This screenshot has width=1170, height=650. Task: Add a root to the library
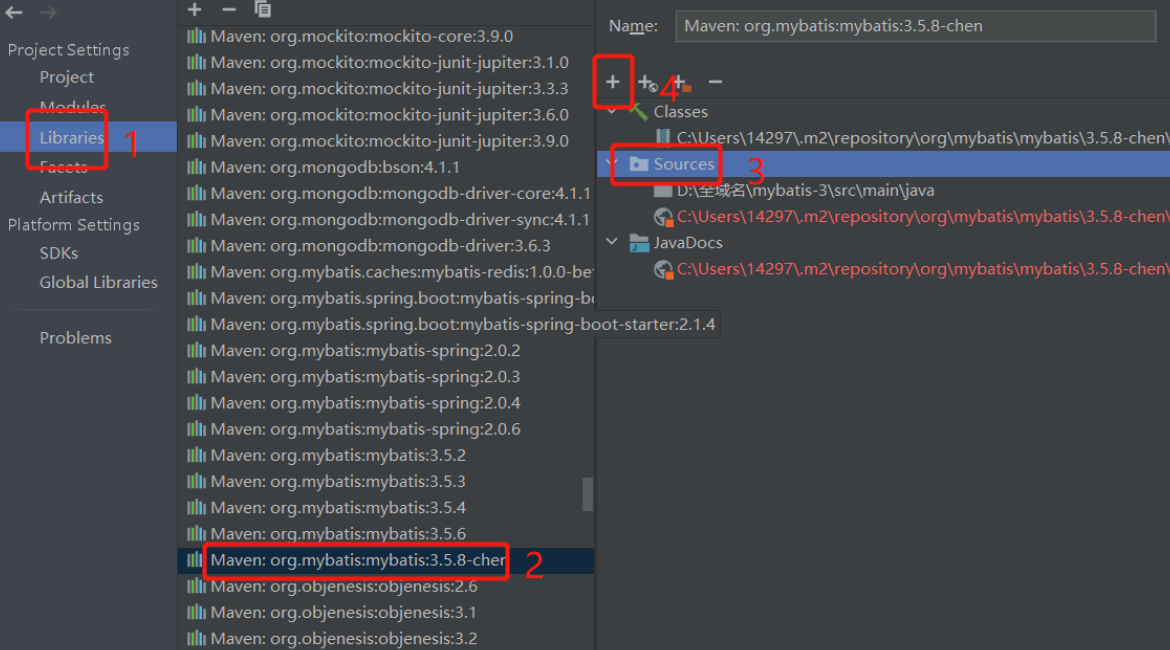(x=613, y=81)
